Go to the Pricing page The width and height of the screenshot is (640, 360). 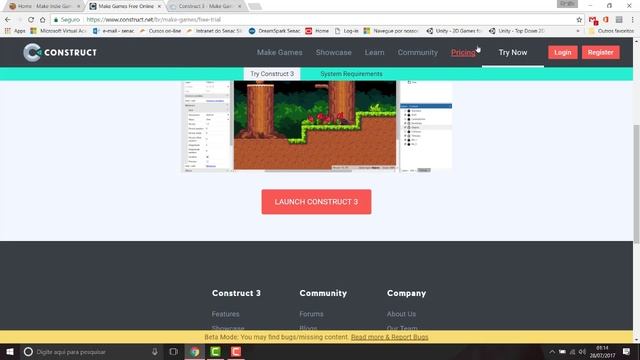tap(463, 52)
